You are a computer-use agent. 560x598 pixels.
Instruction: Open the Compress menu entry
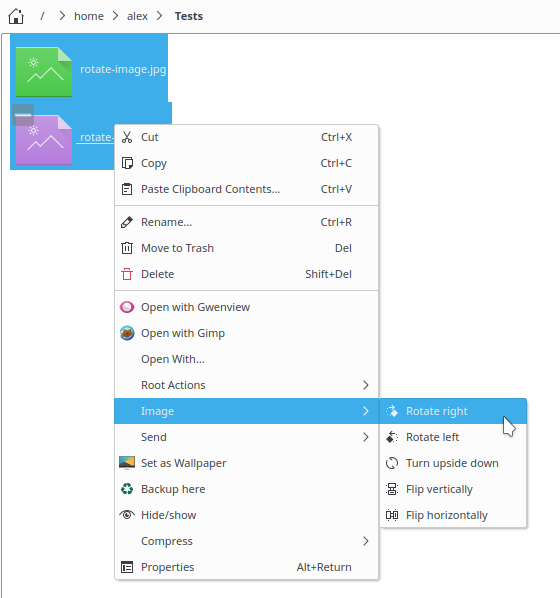(246, 541)
